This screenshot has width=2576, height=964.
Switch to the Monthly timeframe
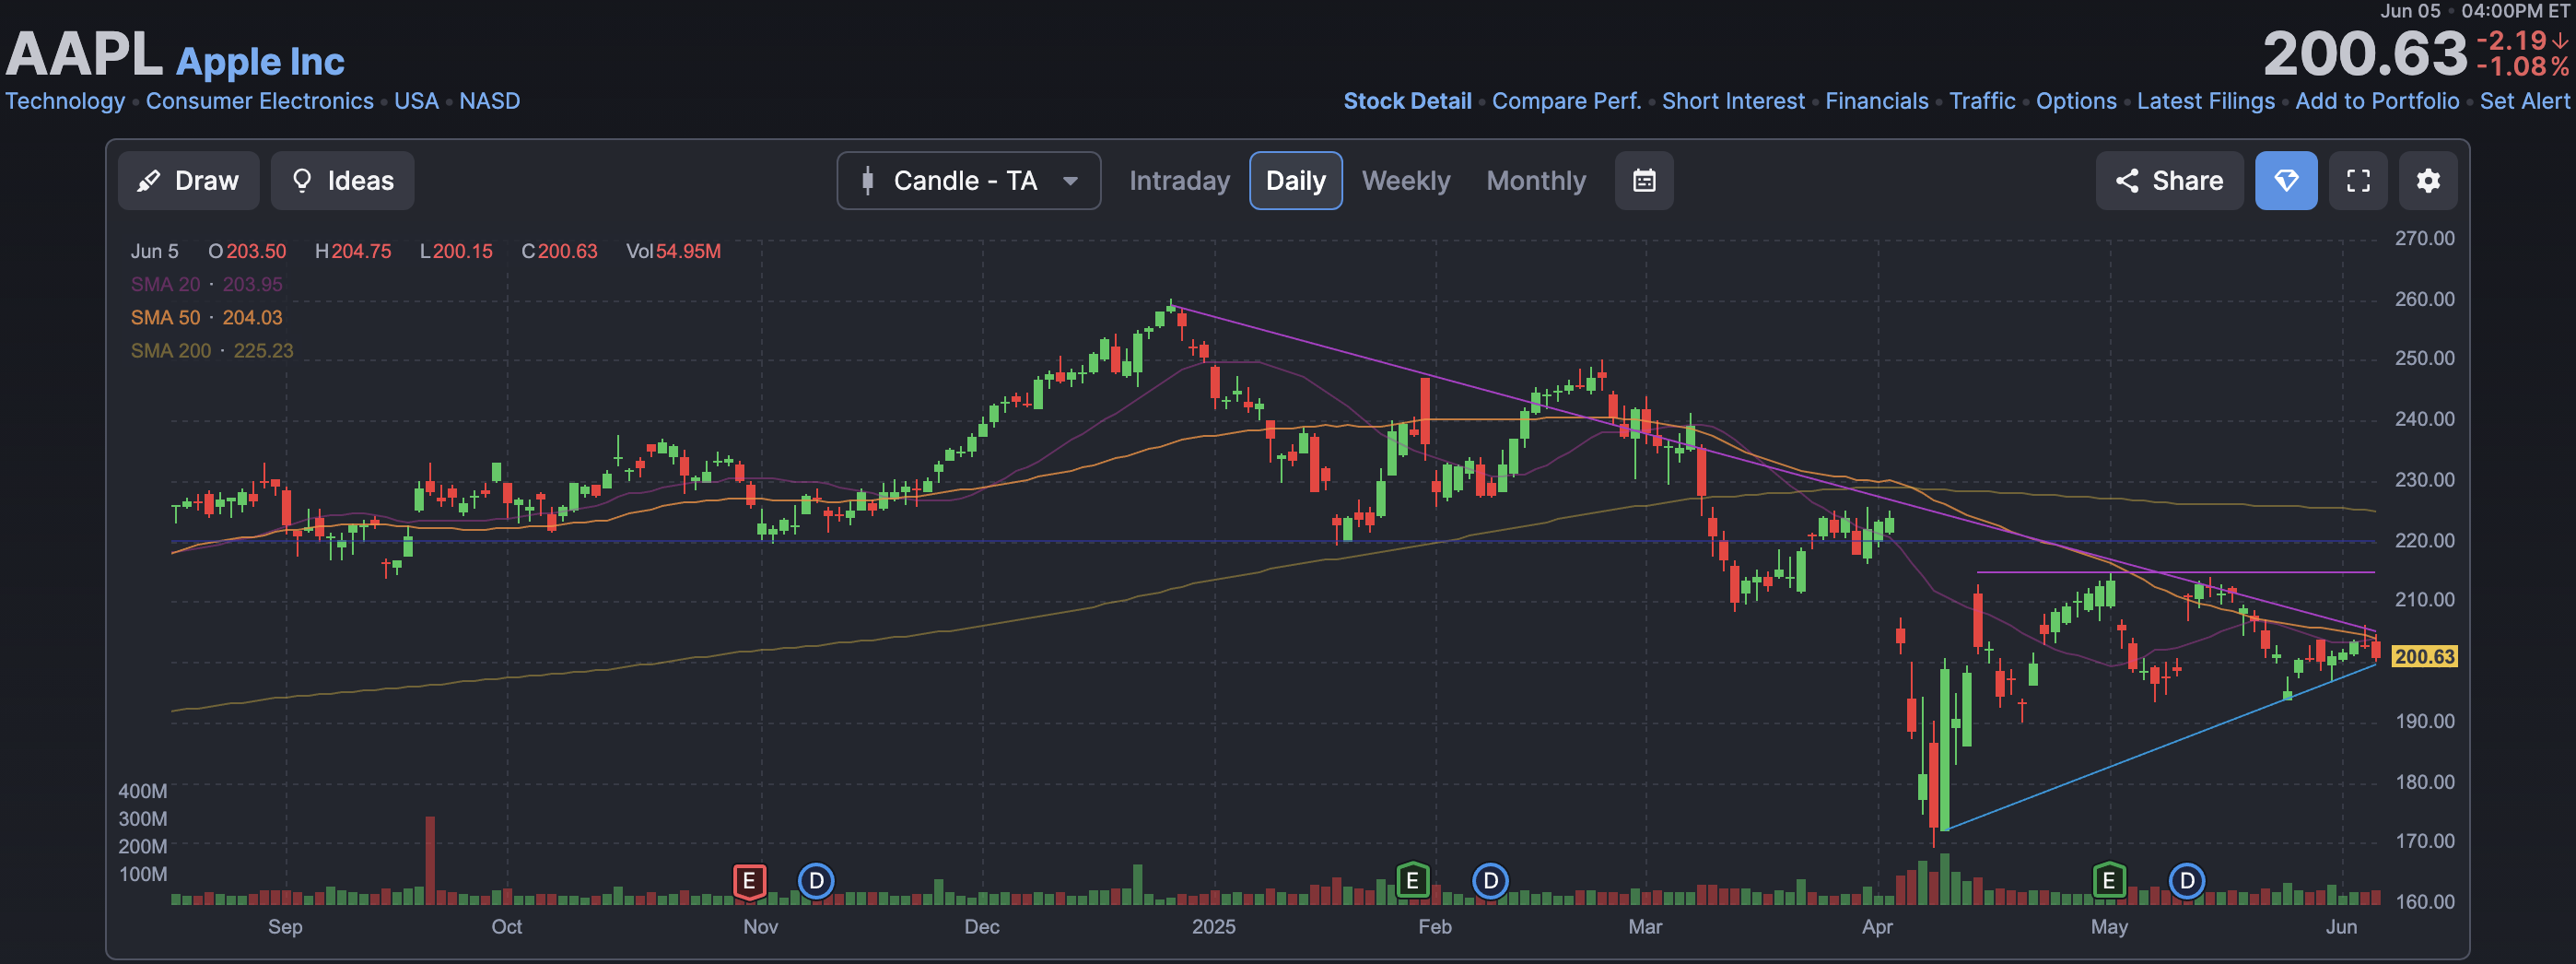[x=1536, y=181]
